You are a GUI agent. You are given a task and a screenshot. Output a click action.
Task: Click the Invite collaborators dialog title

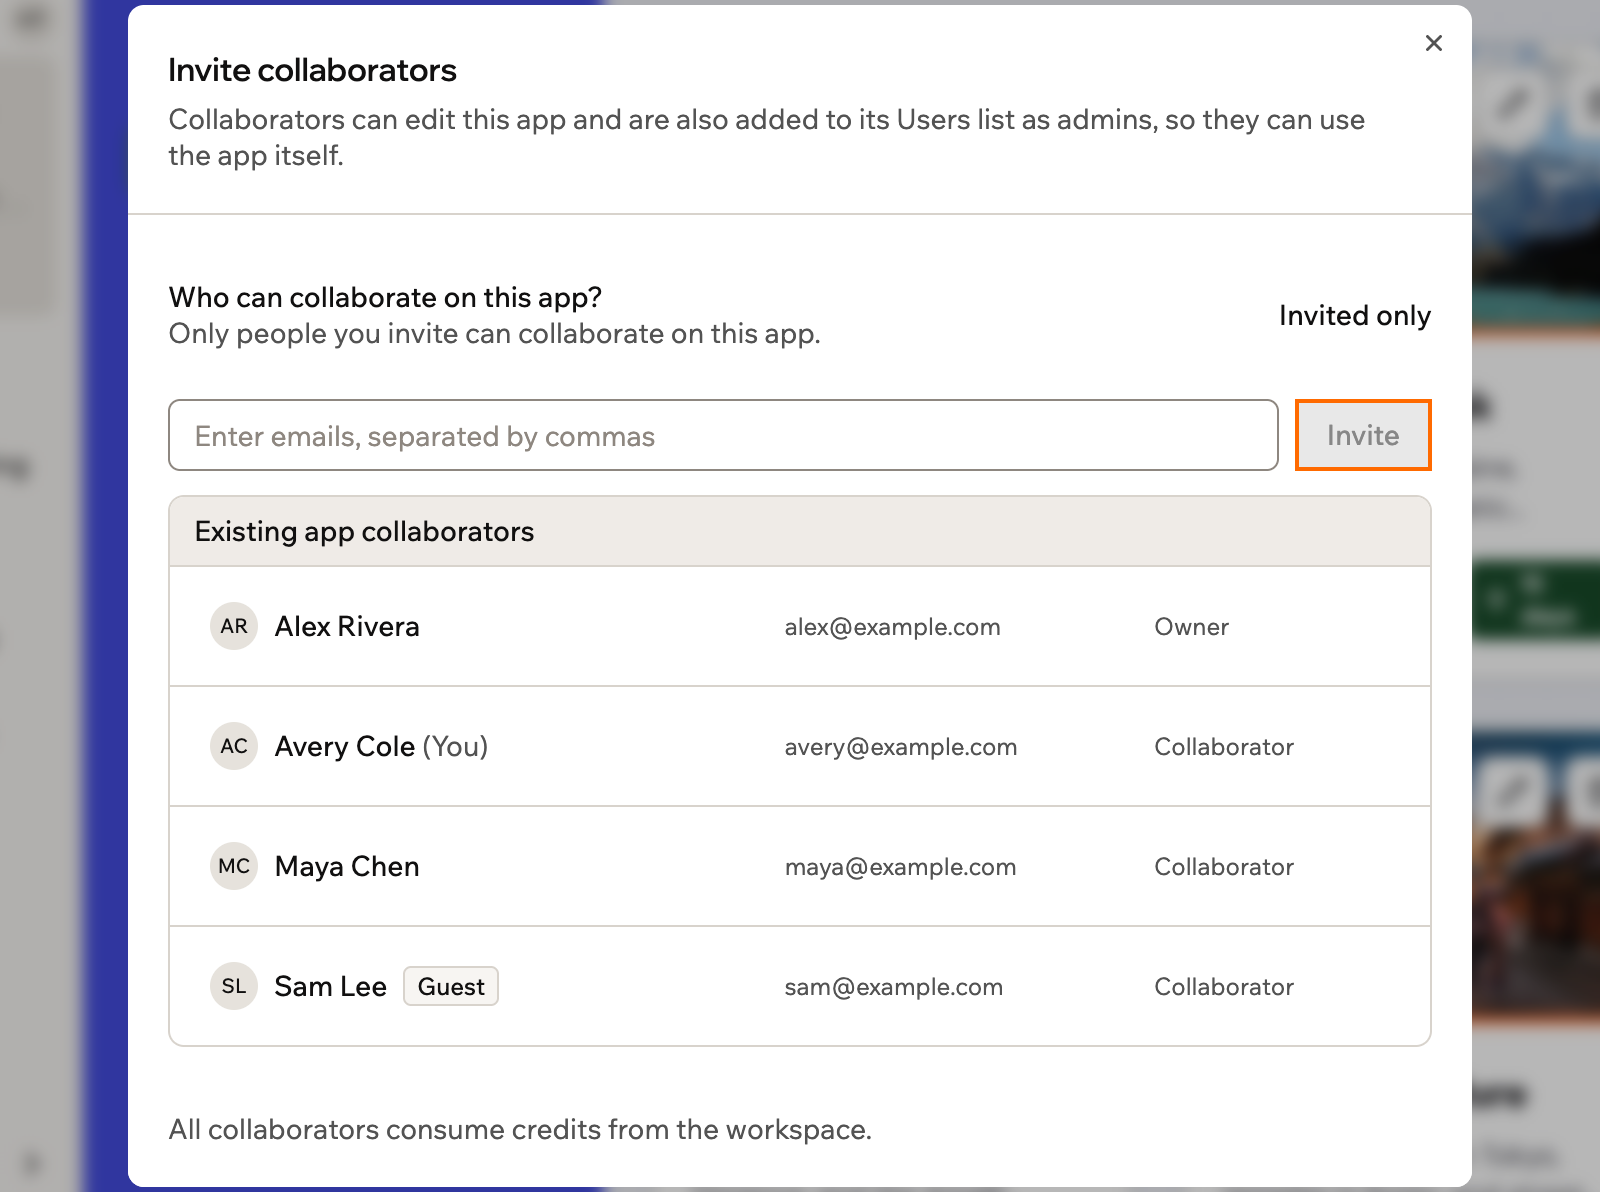pyautogui.click(x=312, y=70)
